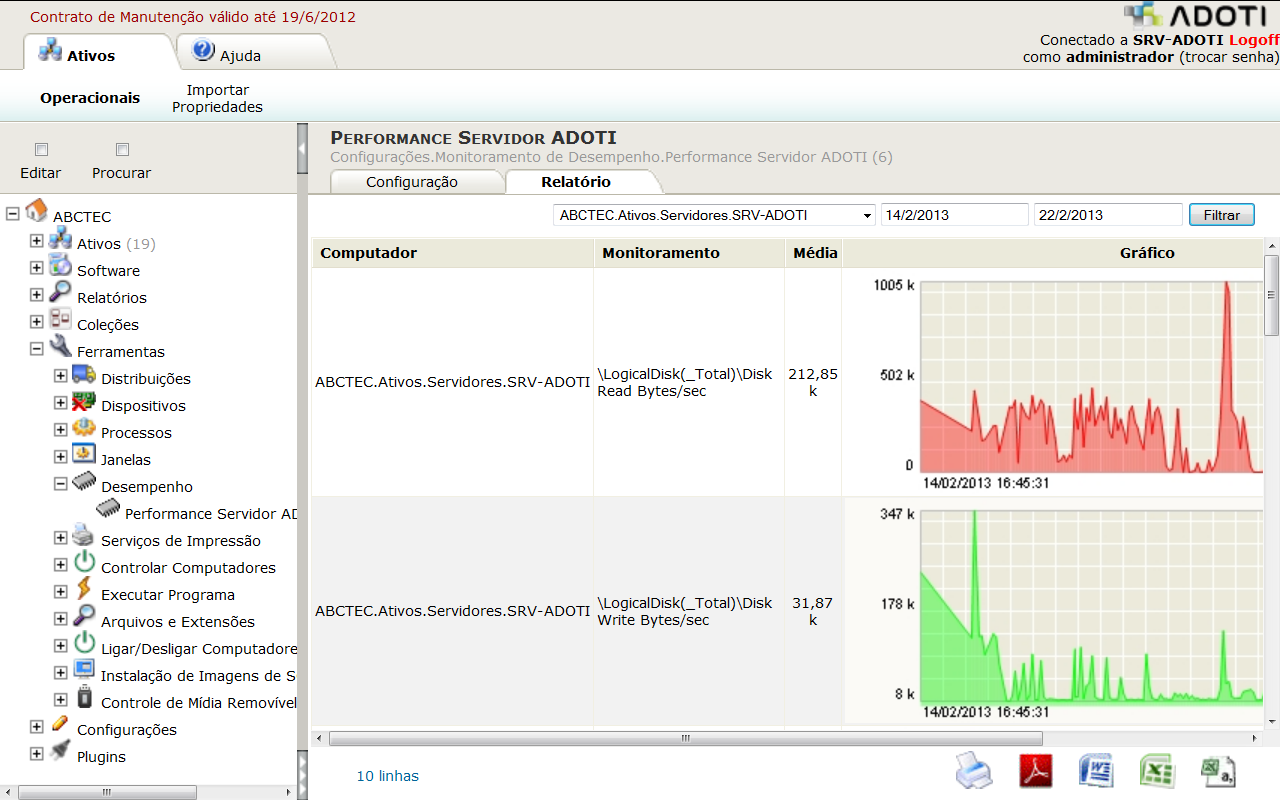Click the Controlar Computadores power icon
The width and height of the screenshot is (1280, 800).
[85, 562]
